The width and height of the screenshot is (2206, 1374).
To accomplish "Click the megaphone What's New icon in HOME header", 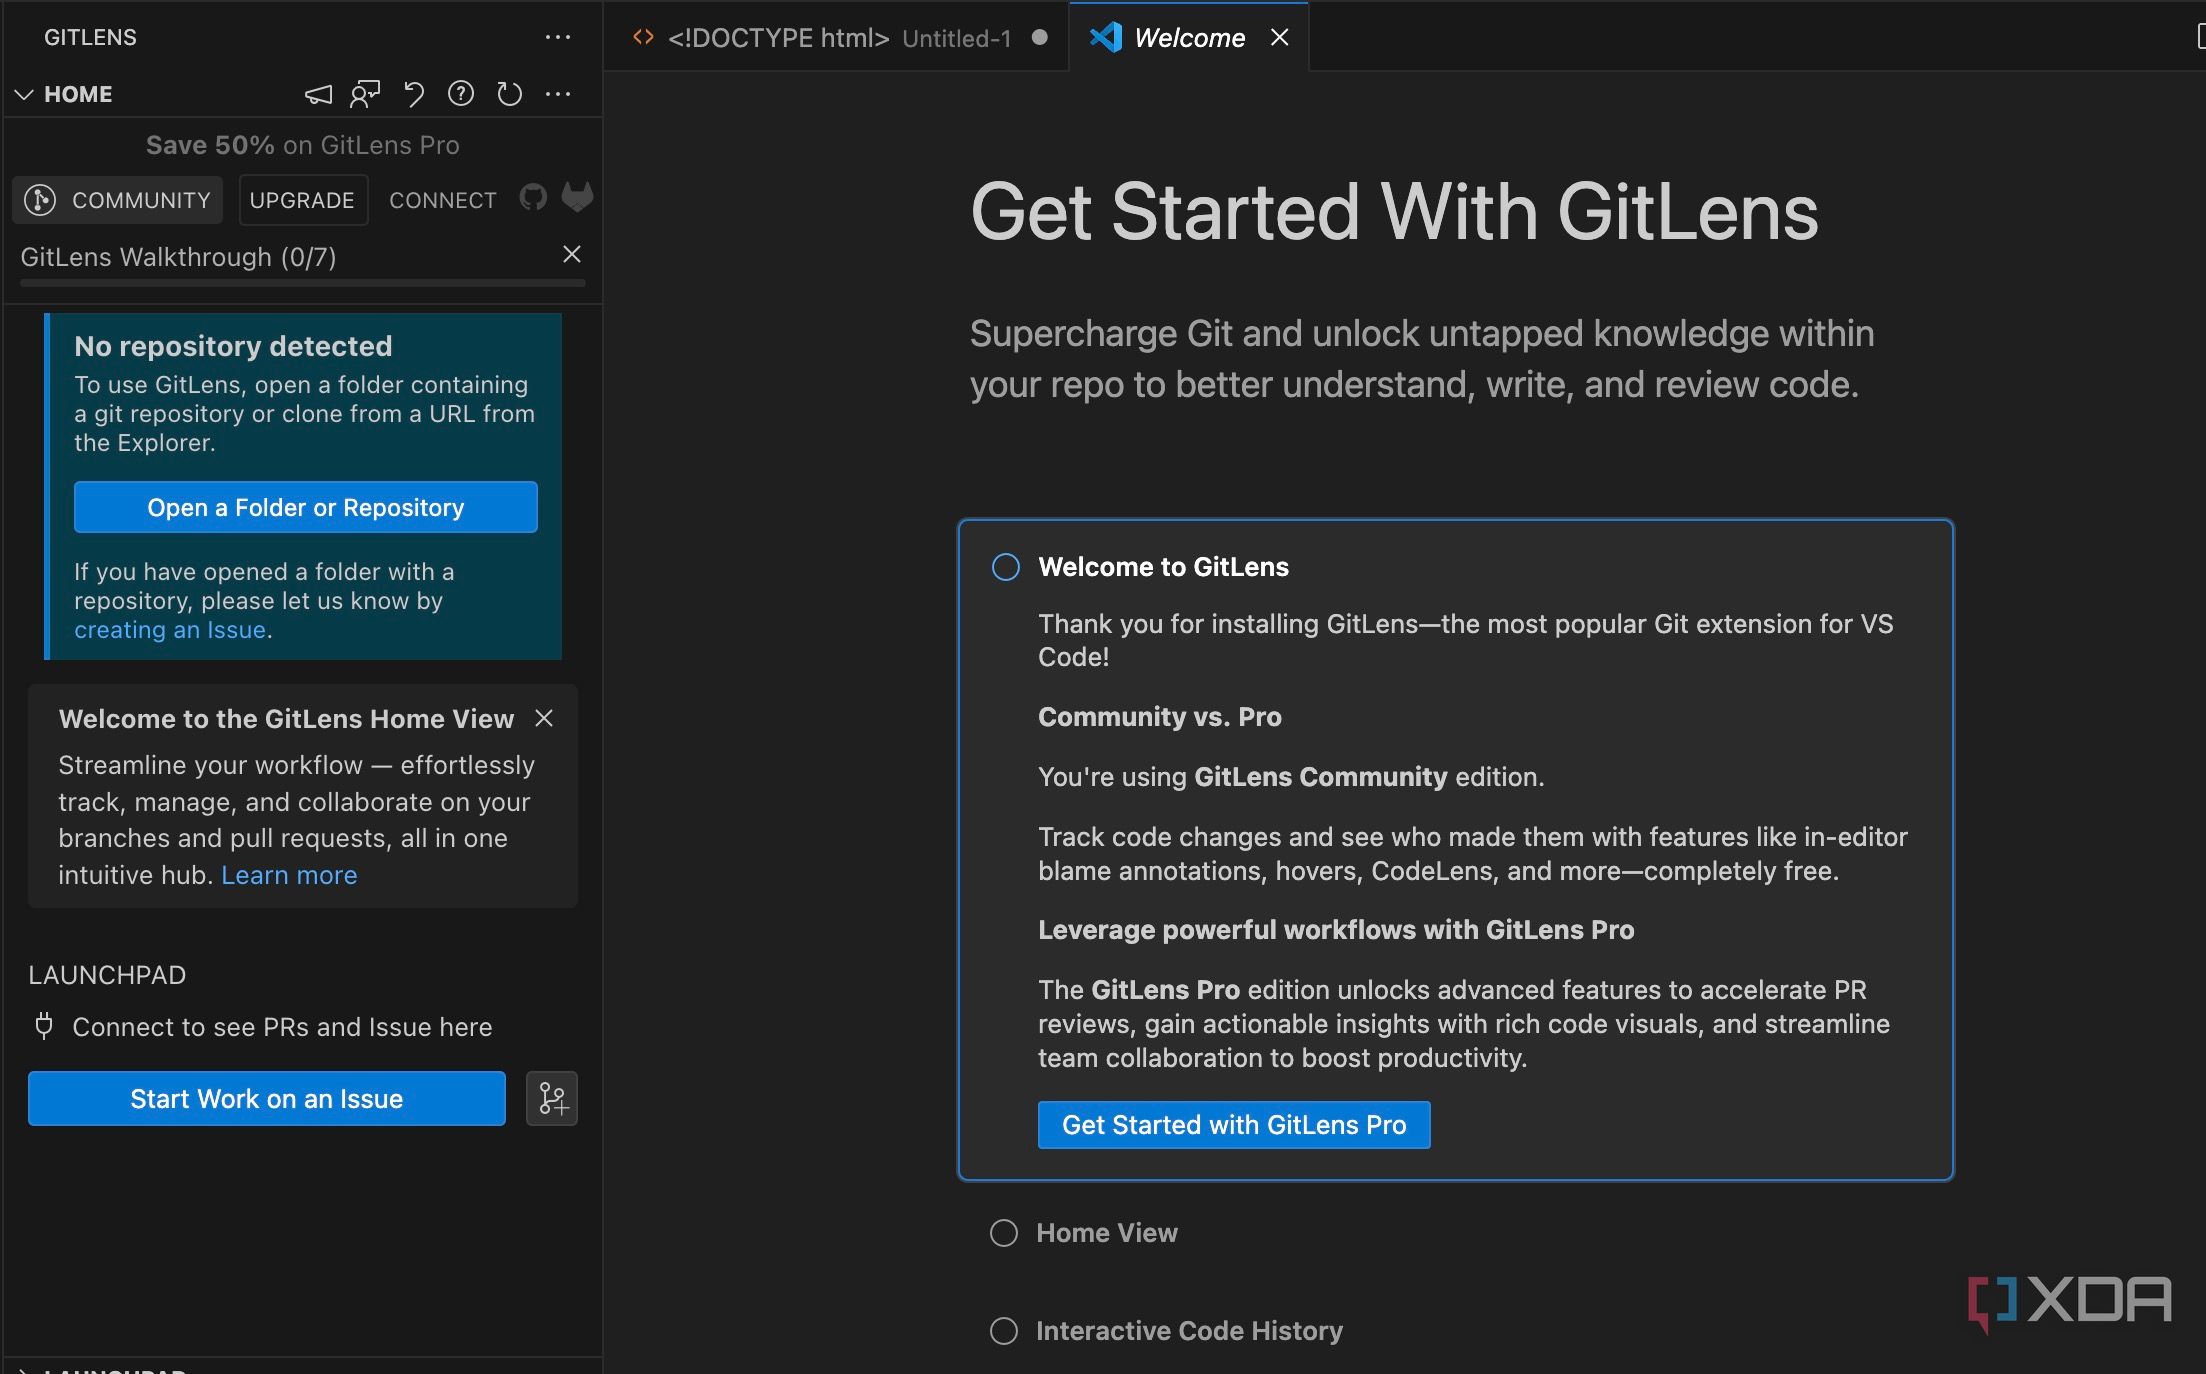I will (x=318, y=94).
